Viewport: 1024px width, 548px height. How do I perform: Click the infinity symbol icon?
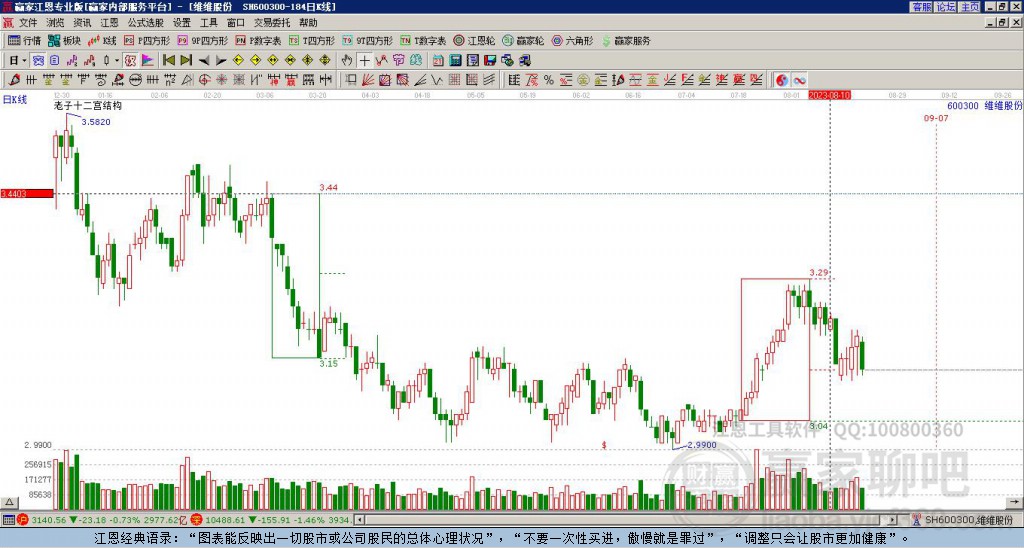tap(799, 80)
